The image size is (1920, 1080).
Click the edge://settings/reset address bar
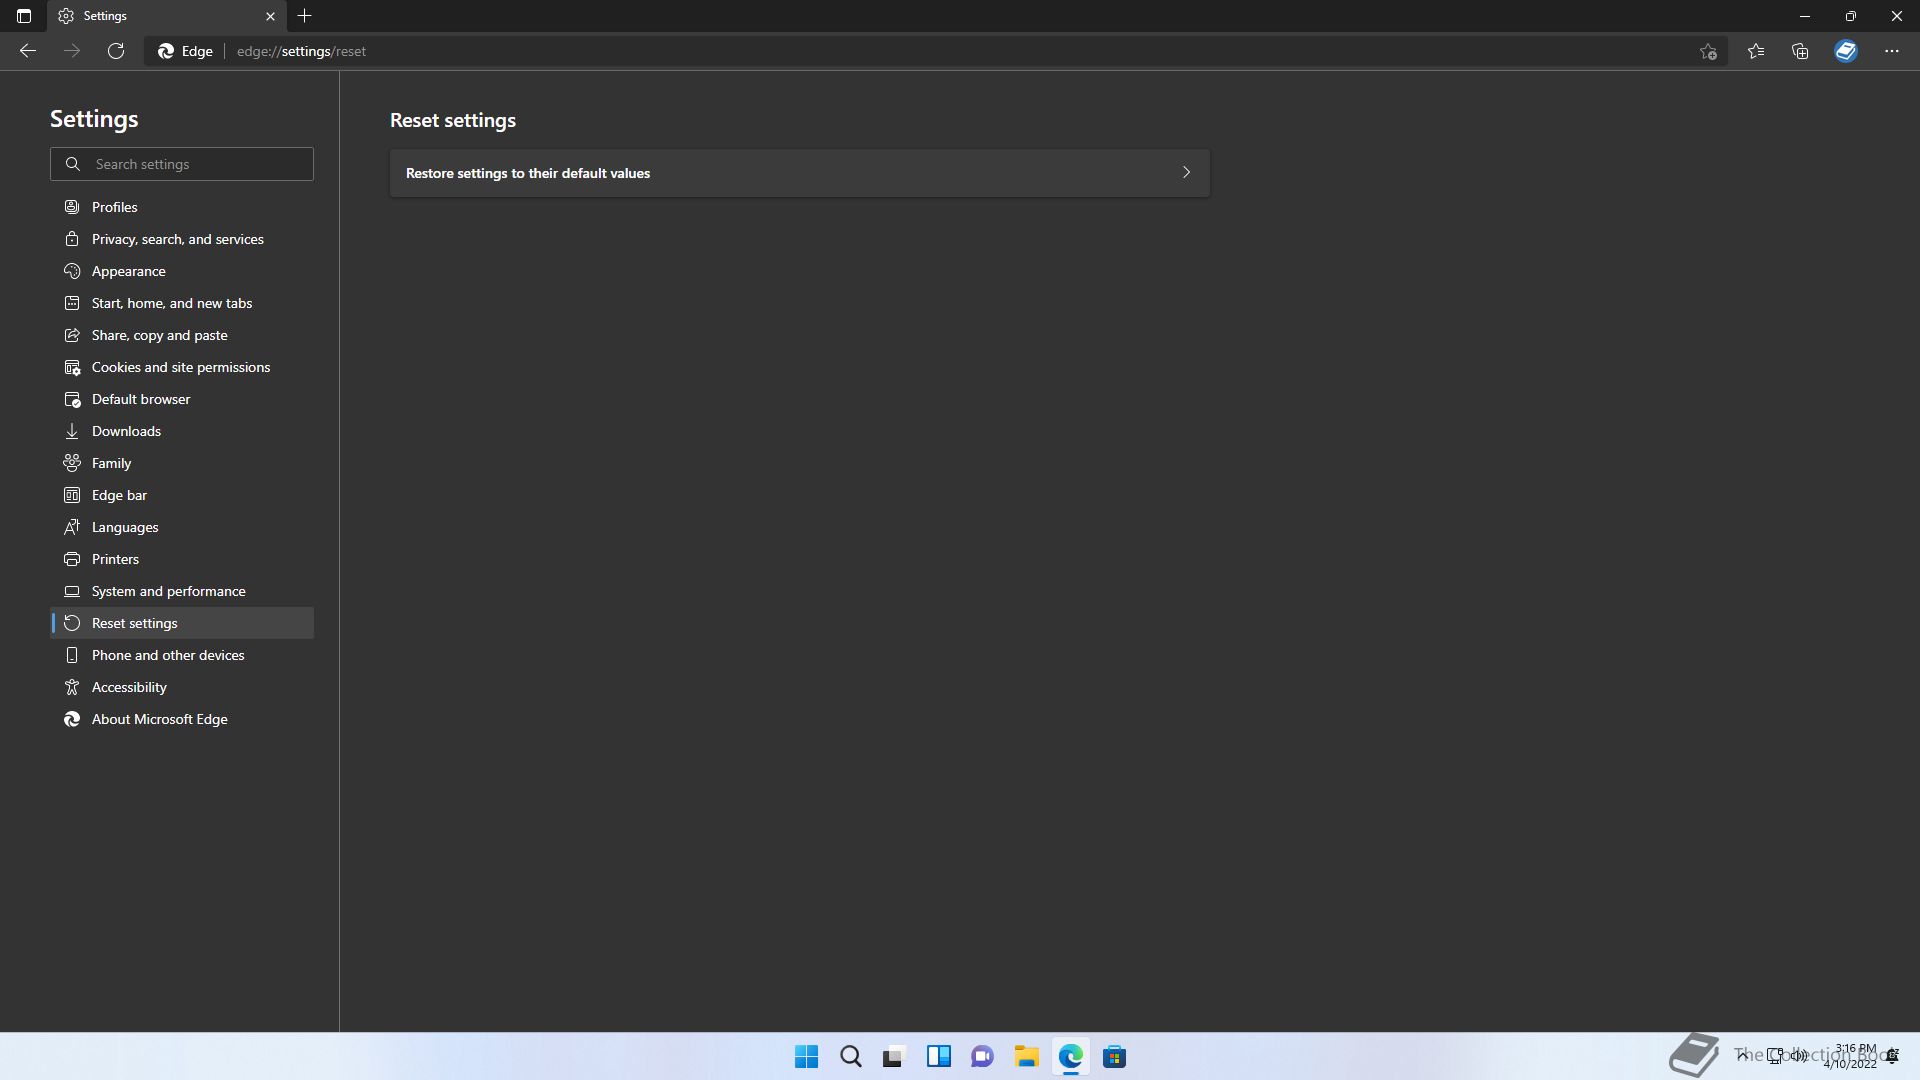pyautogui.click(x=700, y=51)
